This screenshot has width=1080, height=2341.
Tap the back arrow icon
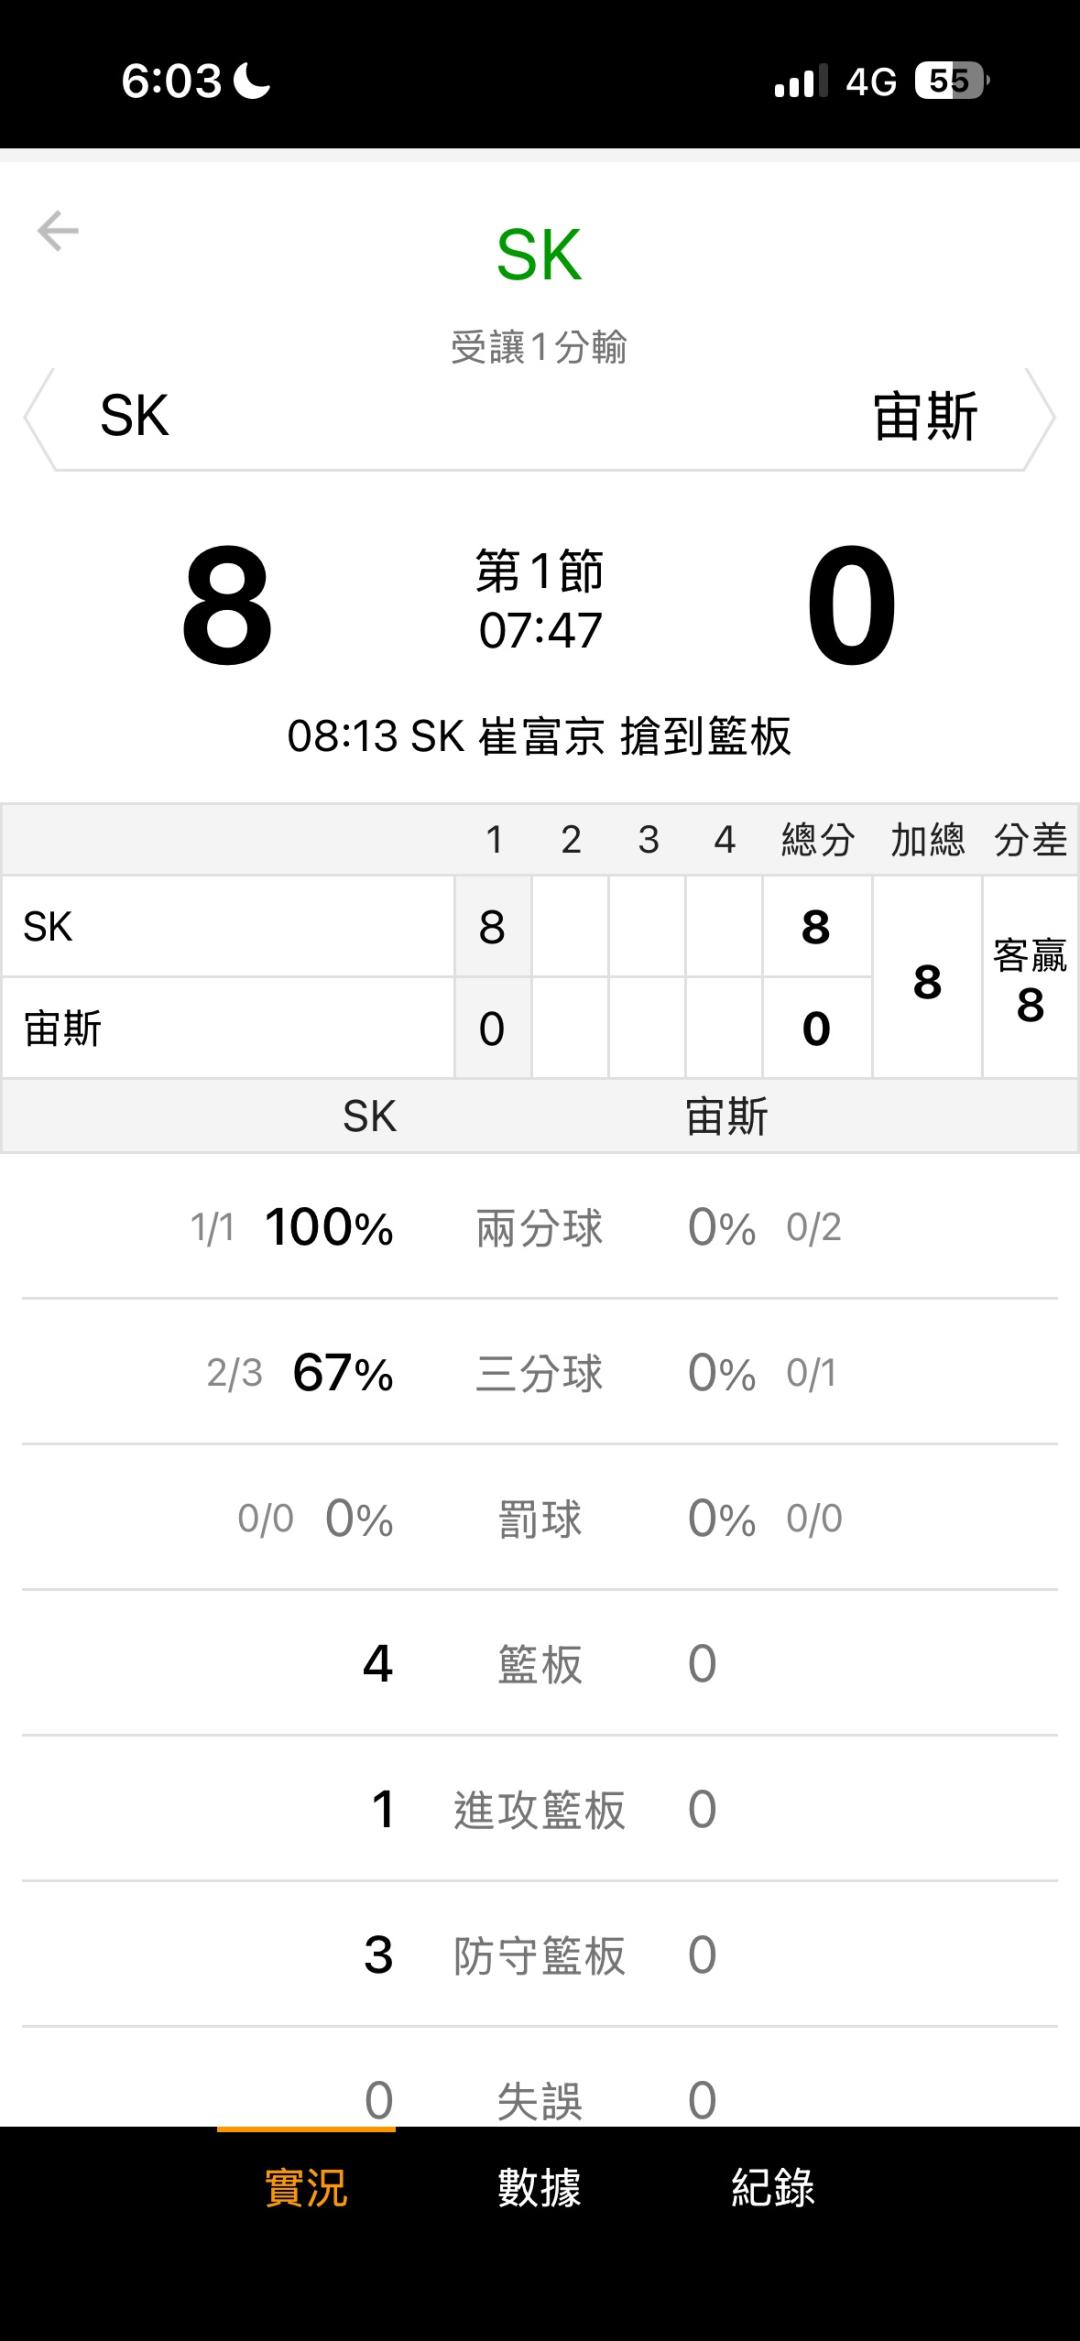(x=58, y=231)
